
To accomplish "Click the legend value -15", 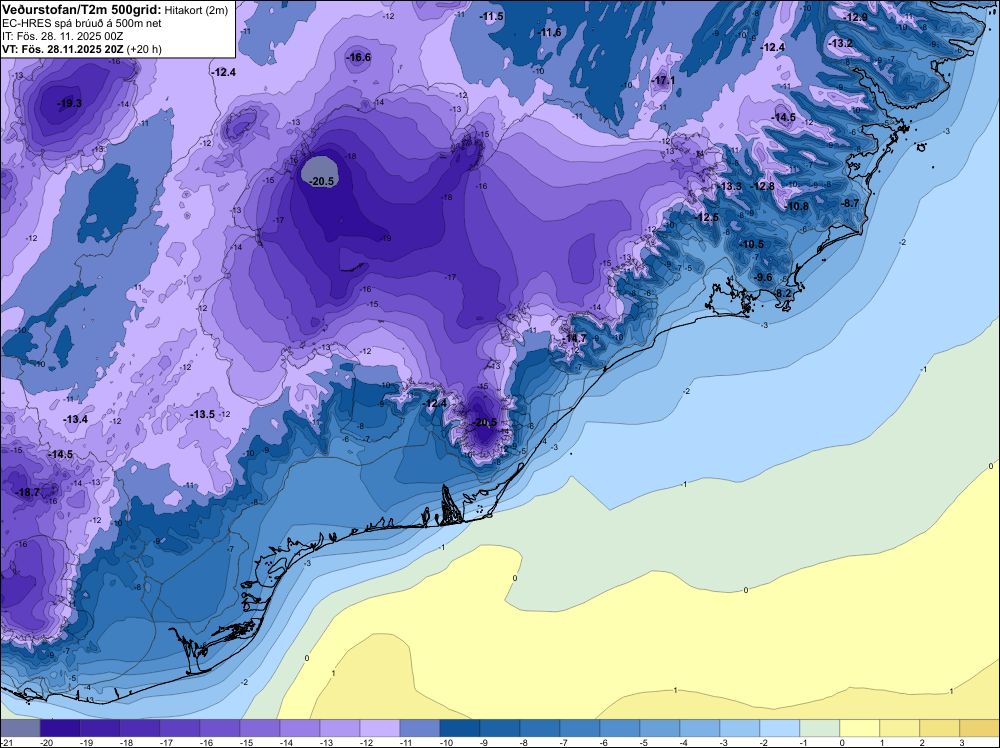I will point(246,743).
